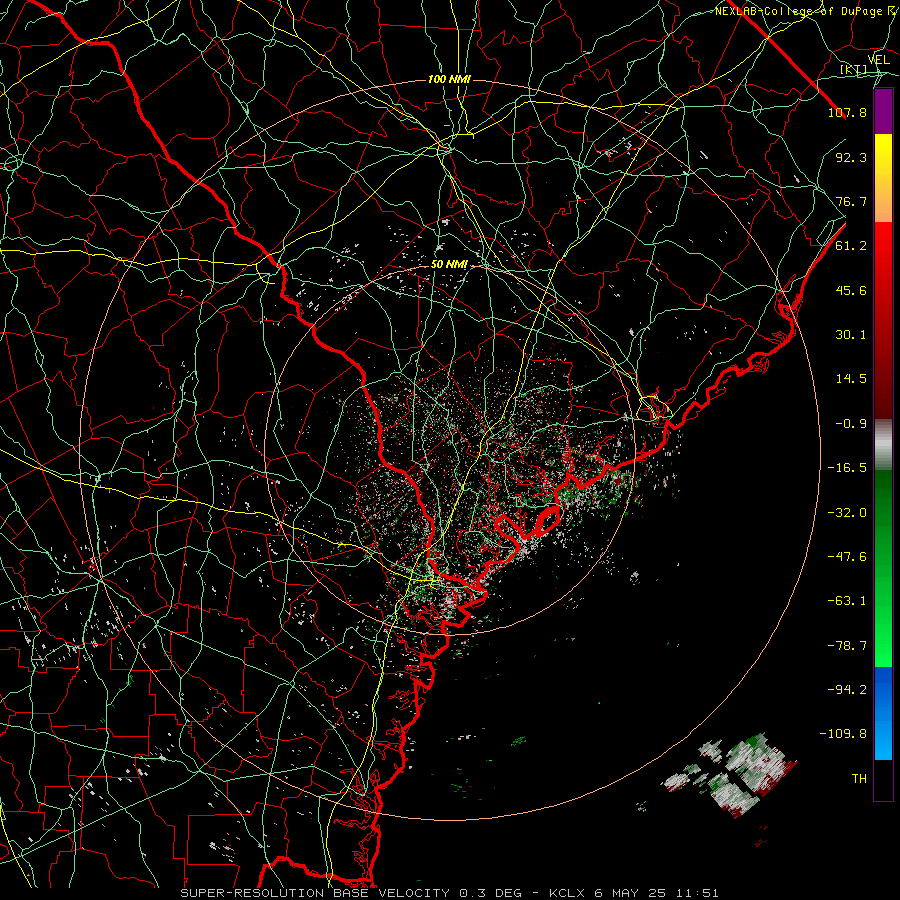
Task: Click the 50 NMI range ring label
Action: pos(449,264)
